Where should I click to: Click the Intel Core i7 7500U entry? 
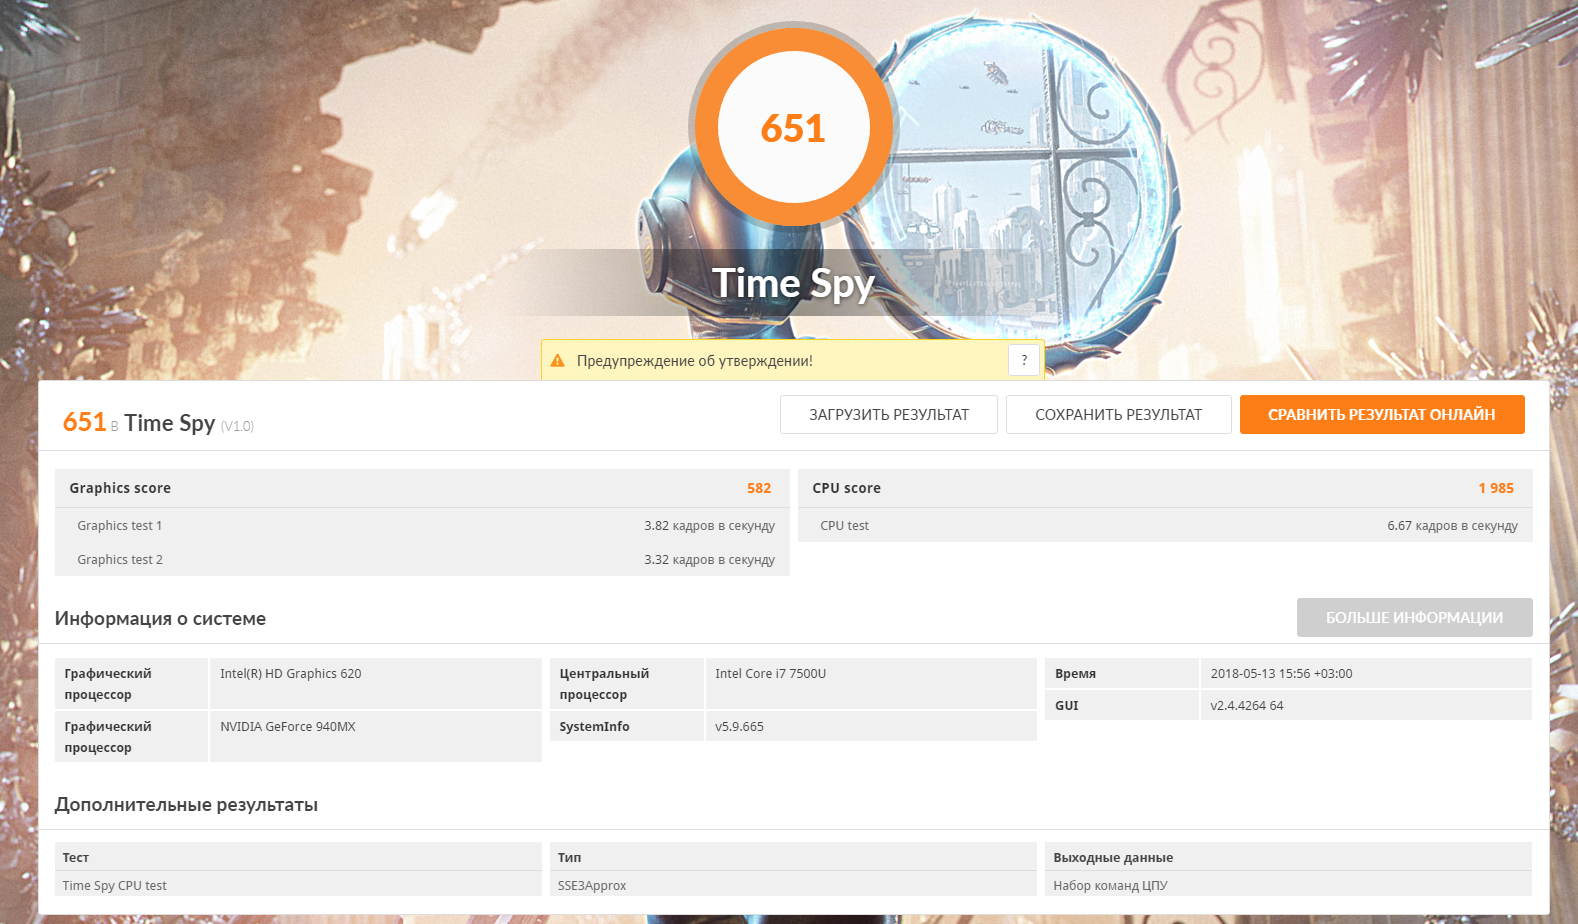click(770, 674)
